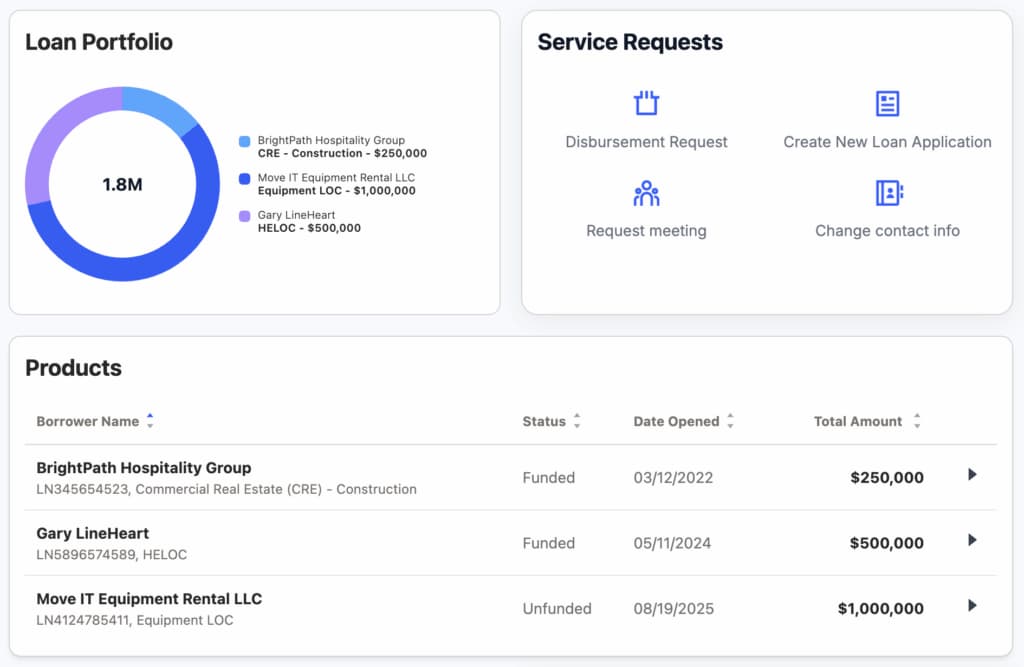This screenshot has height=667, width=1024.
Task: Click $500,000 amount in table
Action: [886, 543]
